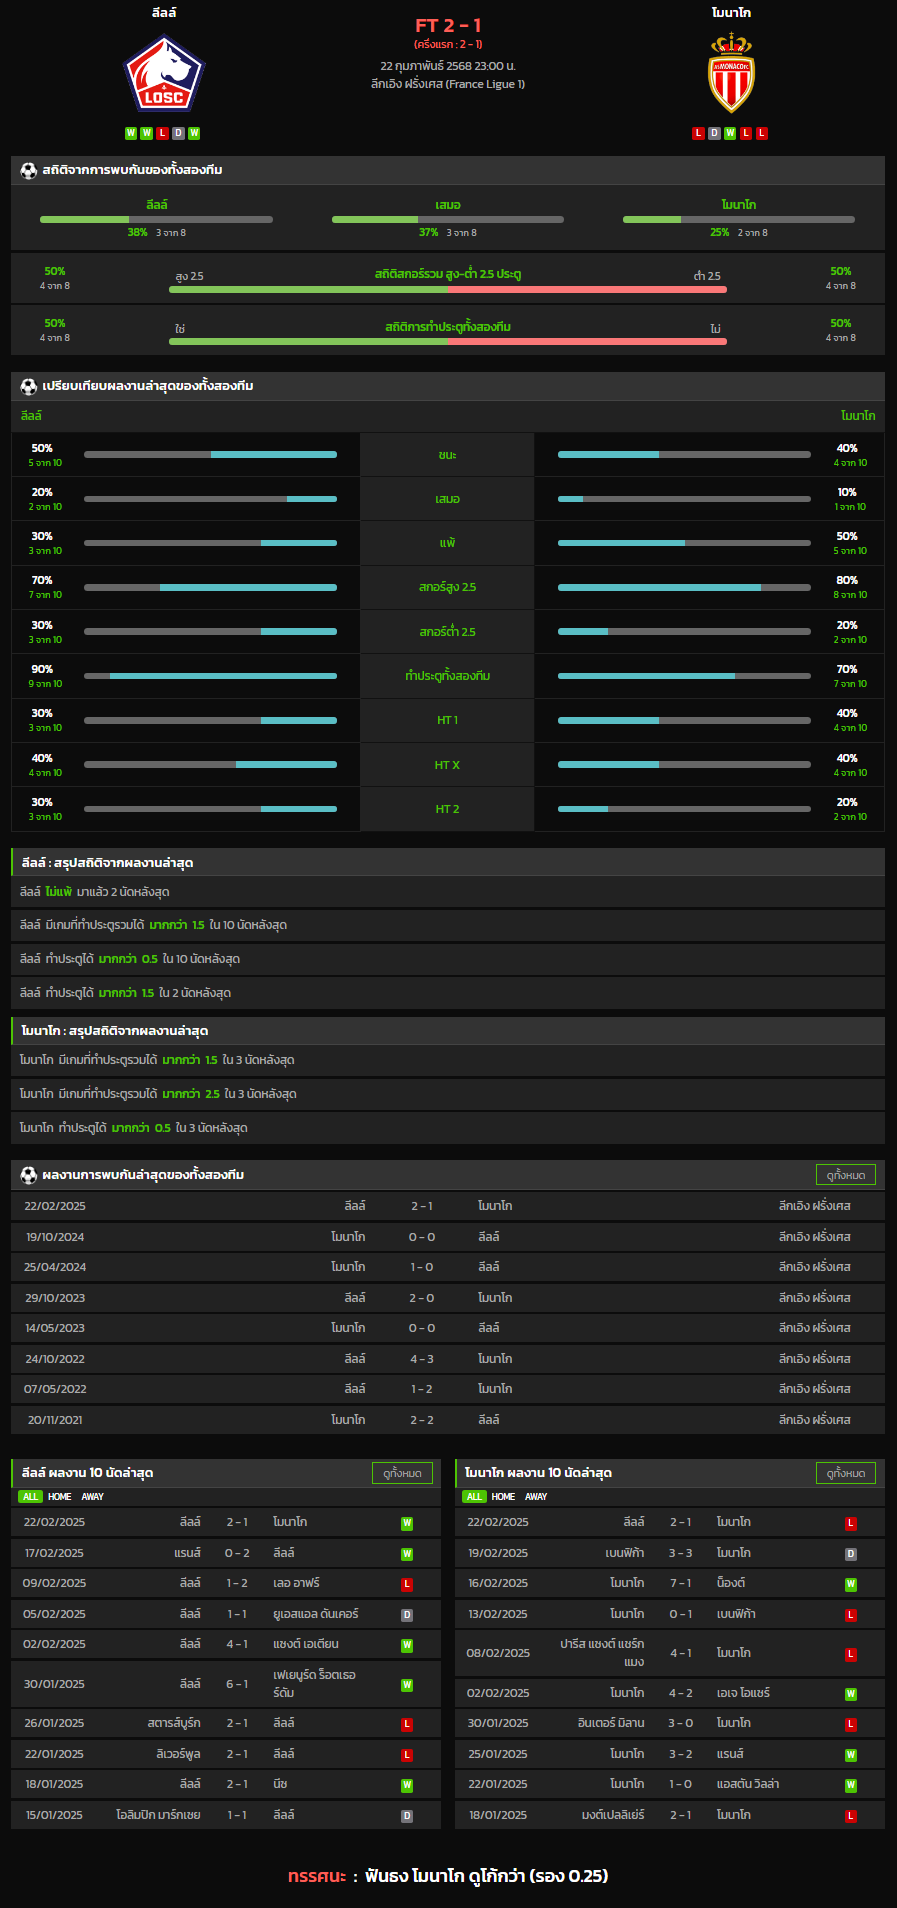Click the 19/10/2024 Monaco 0-0 Lille head-to-head row

pos(448,1237)
